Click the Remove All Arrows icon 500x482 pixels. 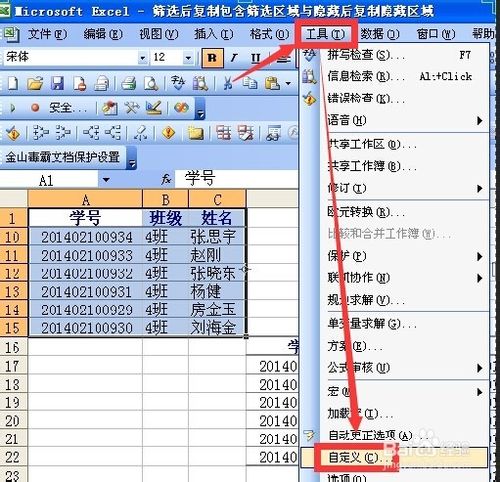(x=141, y=133)
